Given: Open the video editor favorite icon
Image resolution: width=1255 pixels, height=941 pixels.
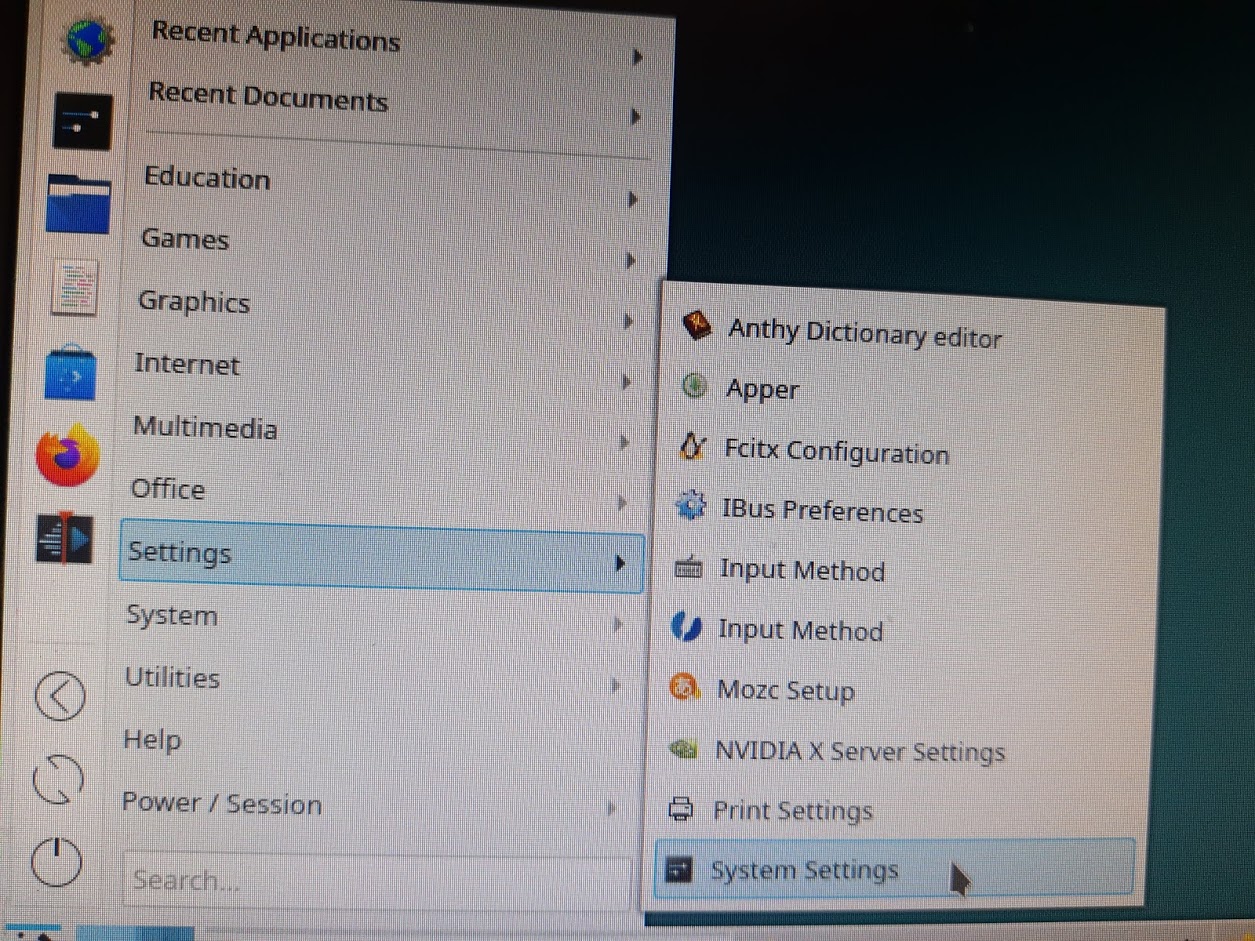Looking at the screenshot, I should (x=64, y=537).
